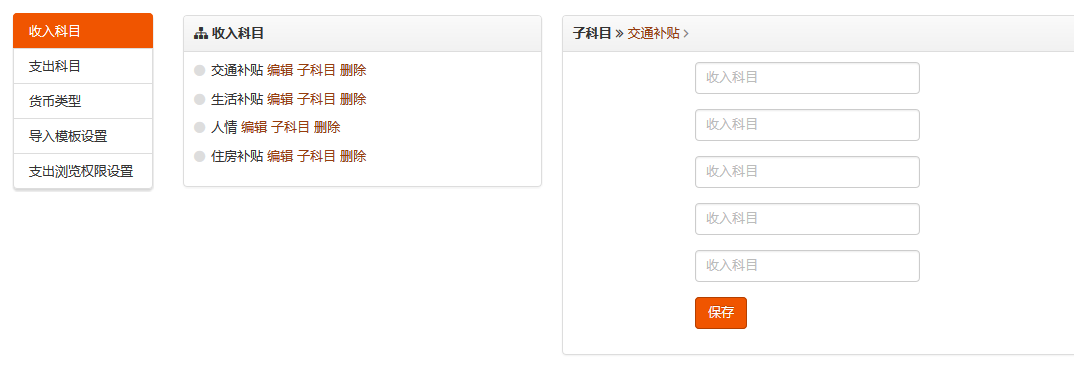
Task: Click the double chevron after 子科目
Action: coord(619,34)
